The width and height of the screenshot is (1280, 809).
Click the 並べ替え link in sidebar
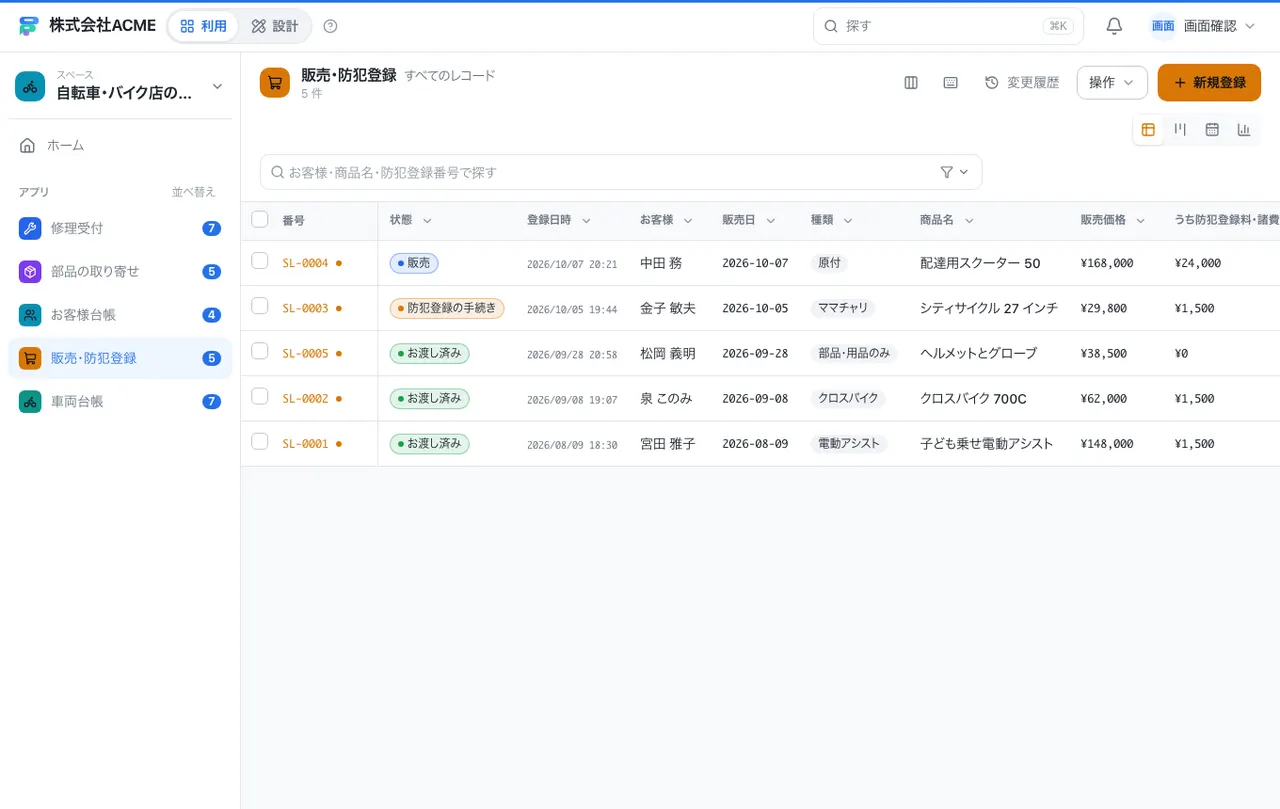pyautogui.click(x=193, y=192)
